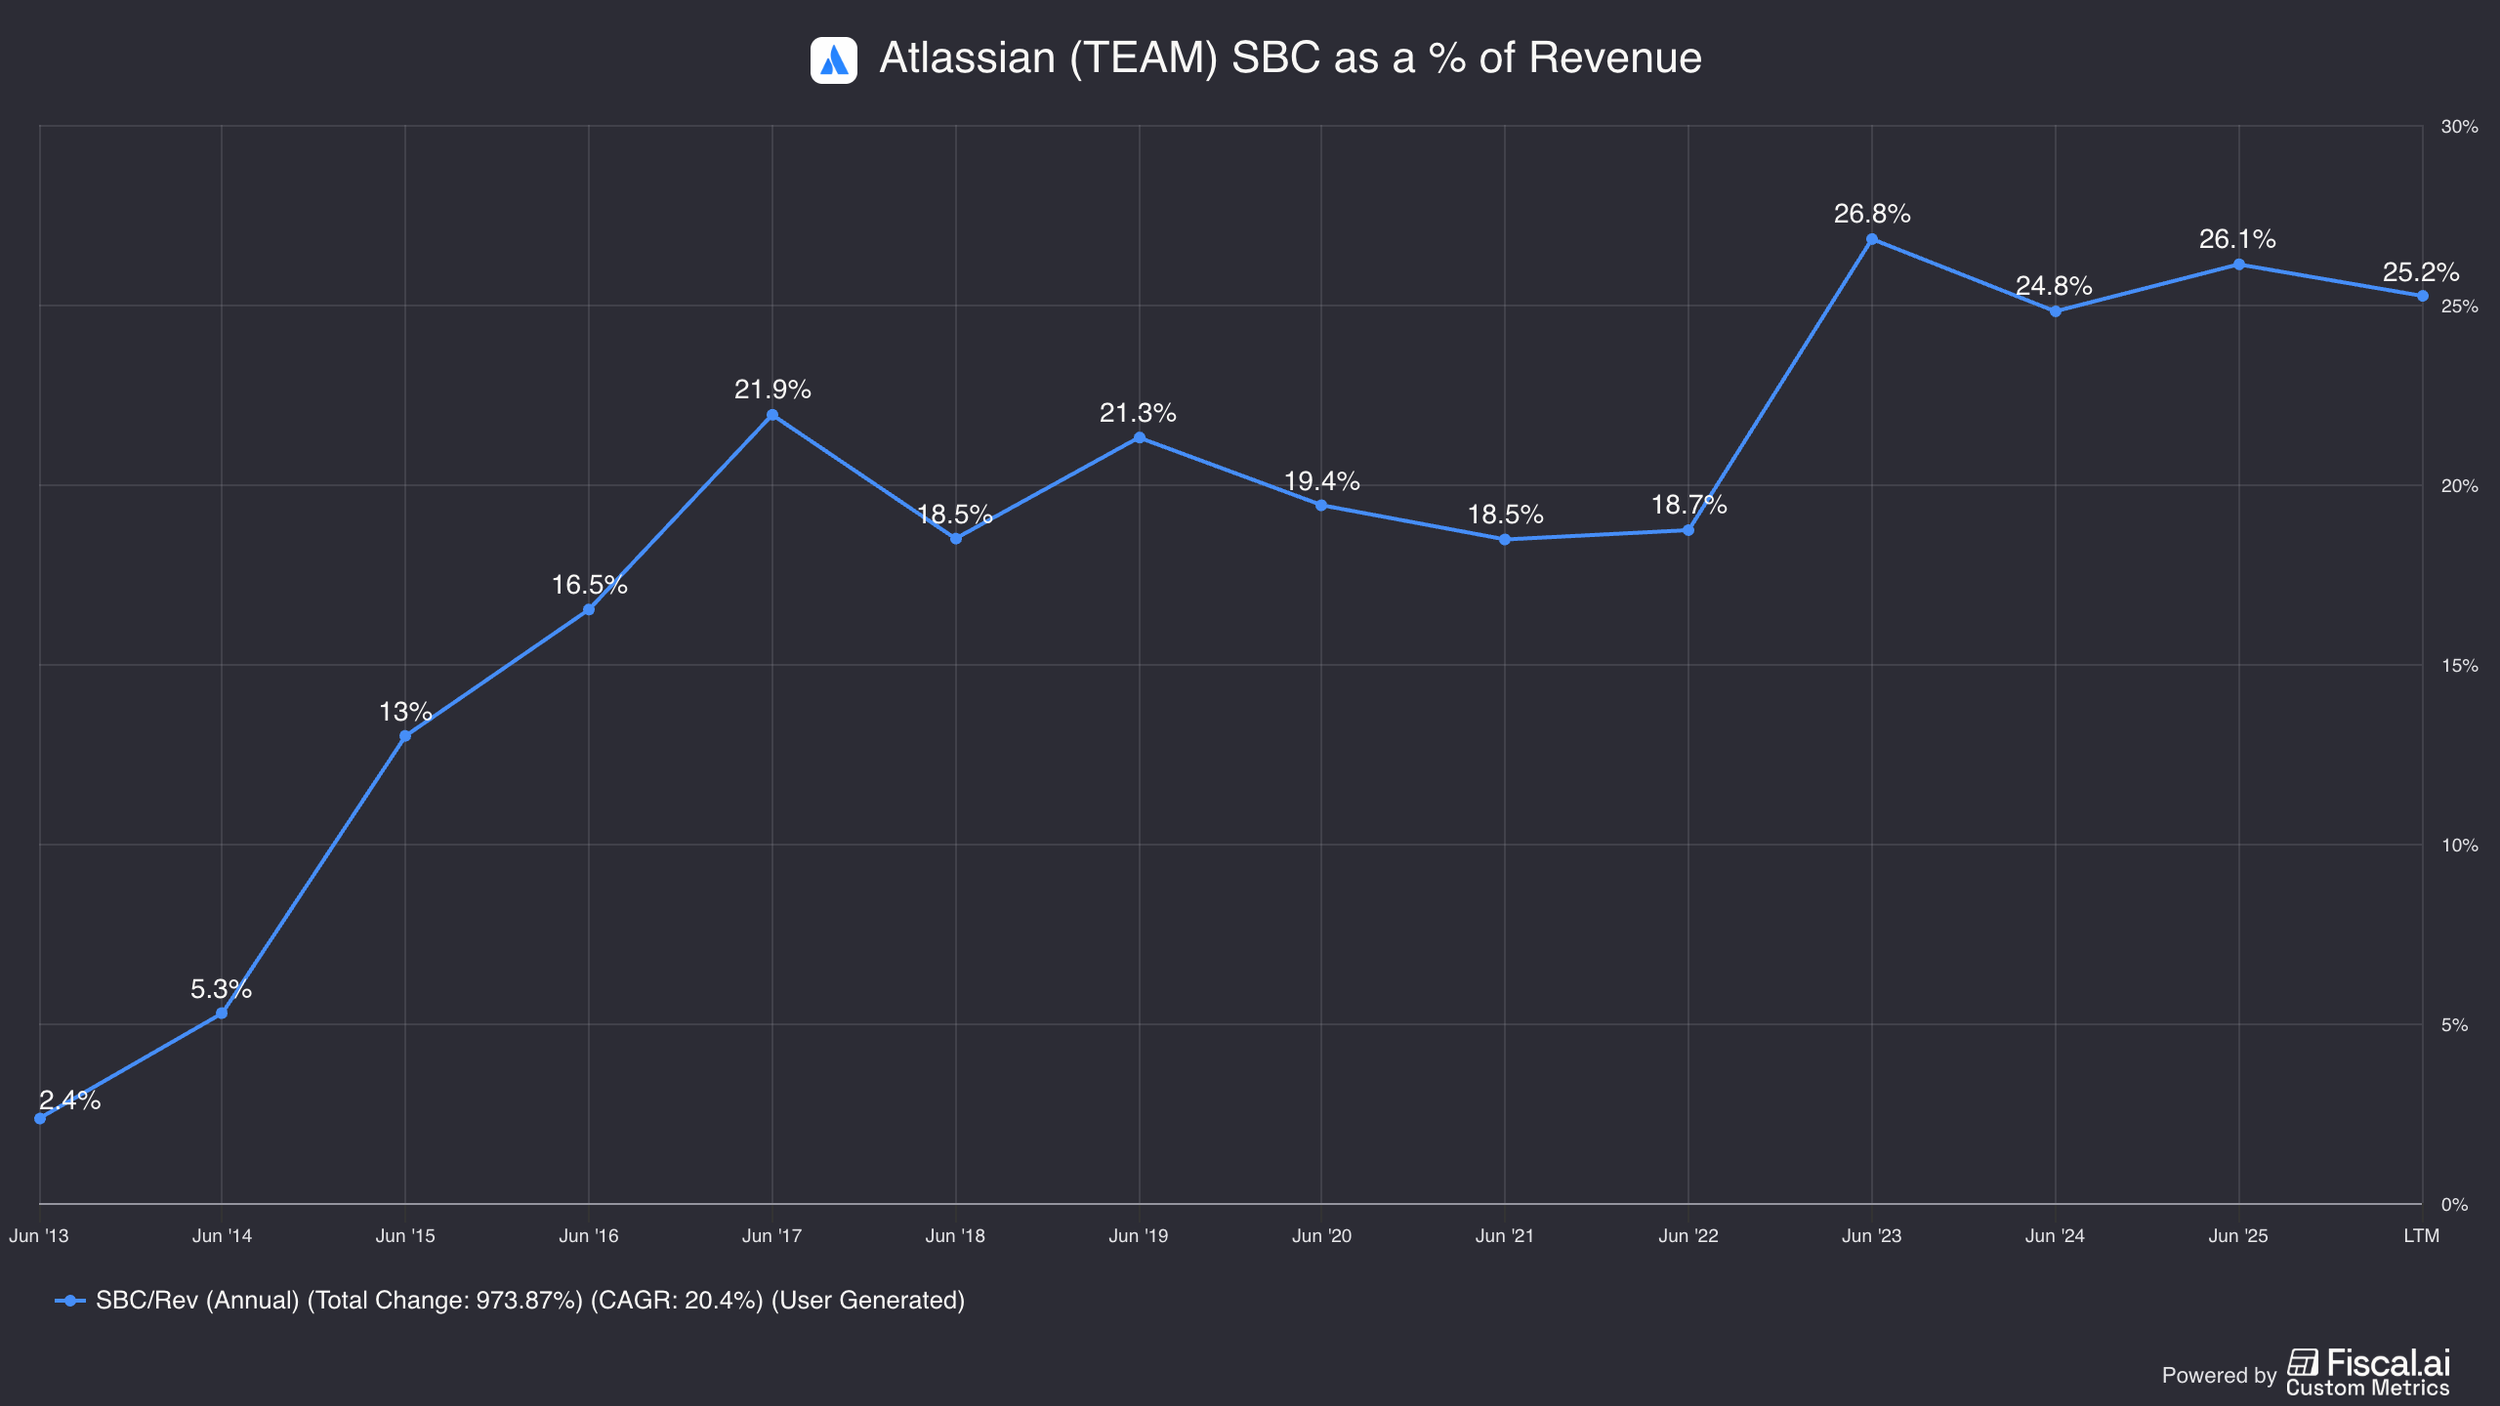Select the 20% y-axis label
2500x1406 pixels.
tap(2460, 486)
